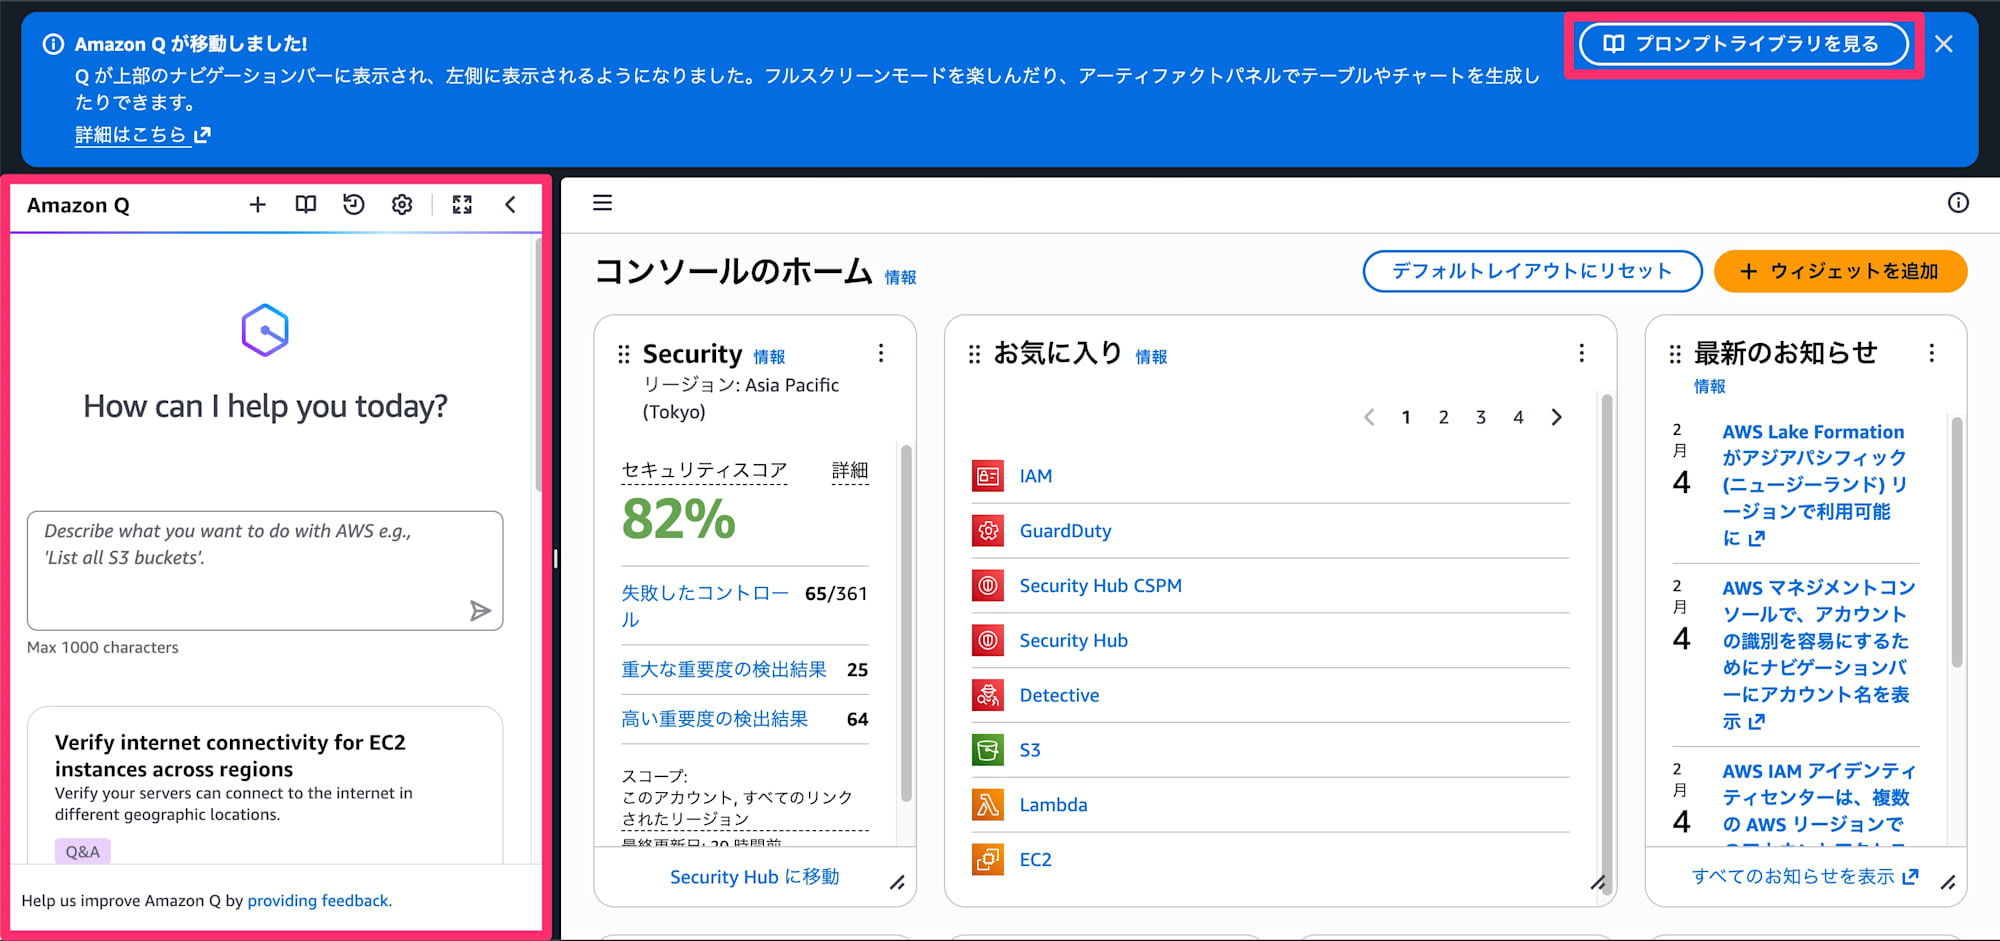Viewport: 2000px width, 941px height.
Task: Expand Amazon Q to fullscreen mode
Action: click(462, 204)
